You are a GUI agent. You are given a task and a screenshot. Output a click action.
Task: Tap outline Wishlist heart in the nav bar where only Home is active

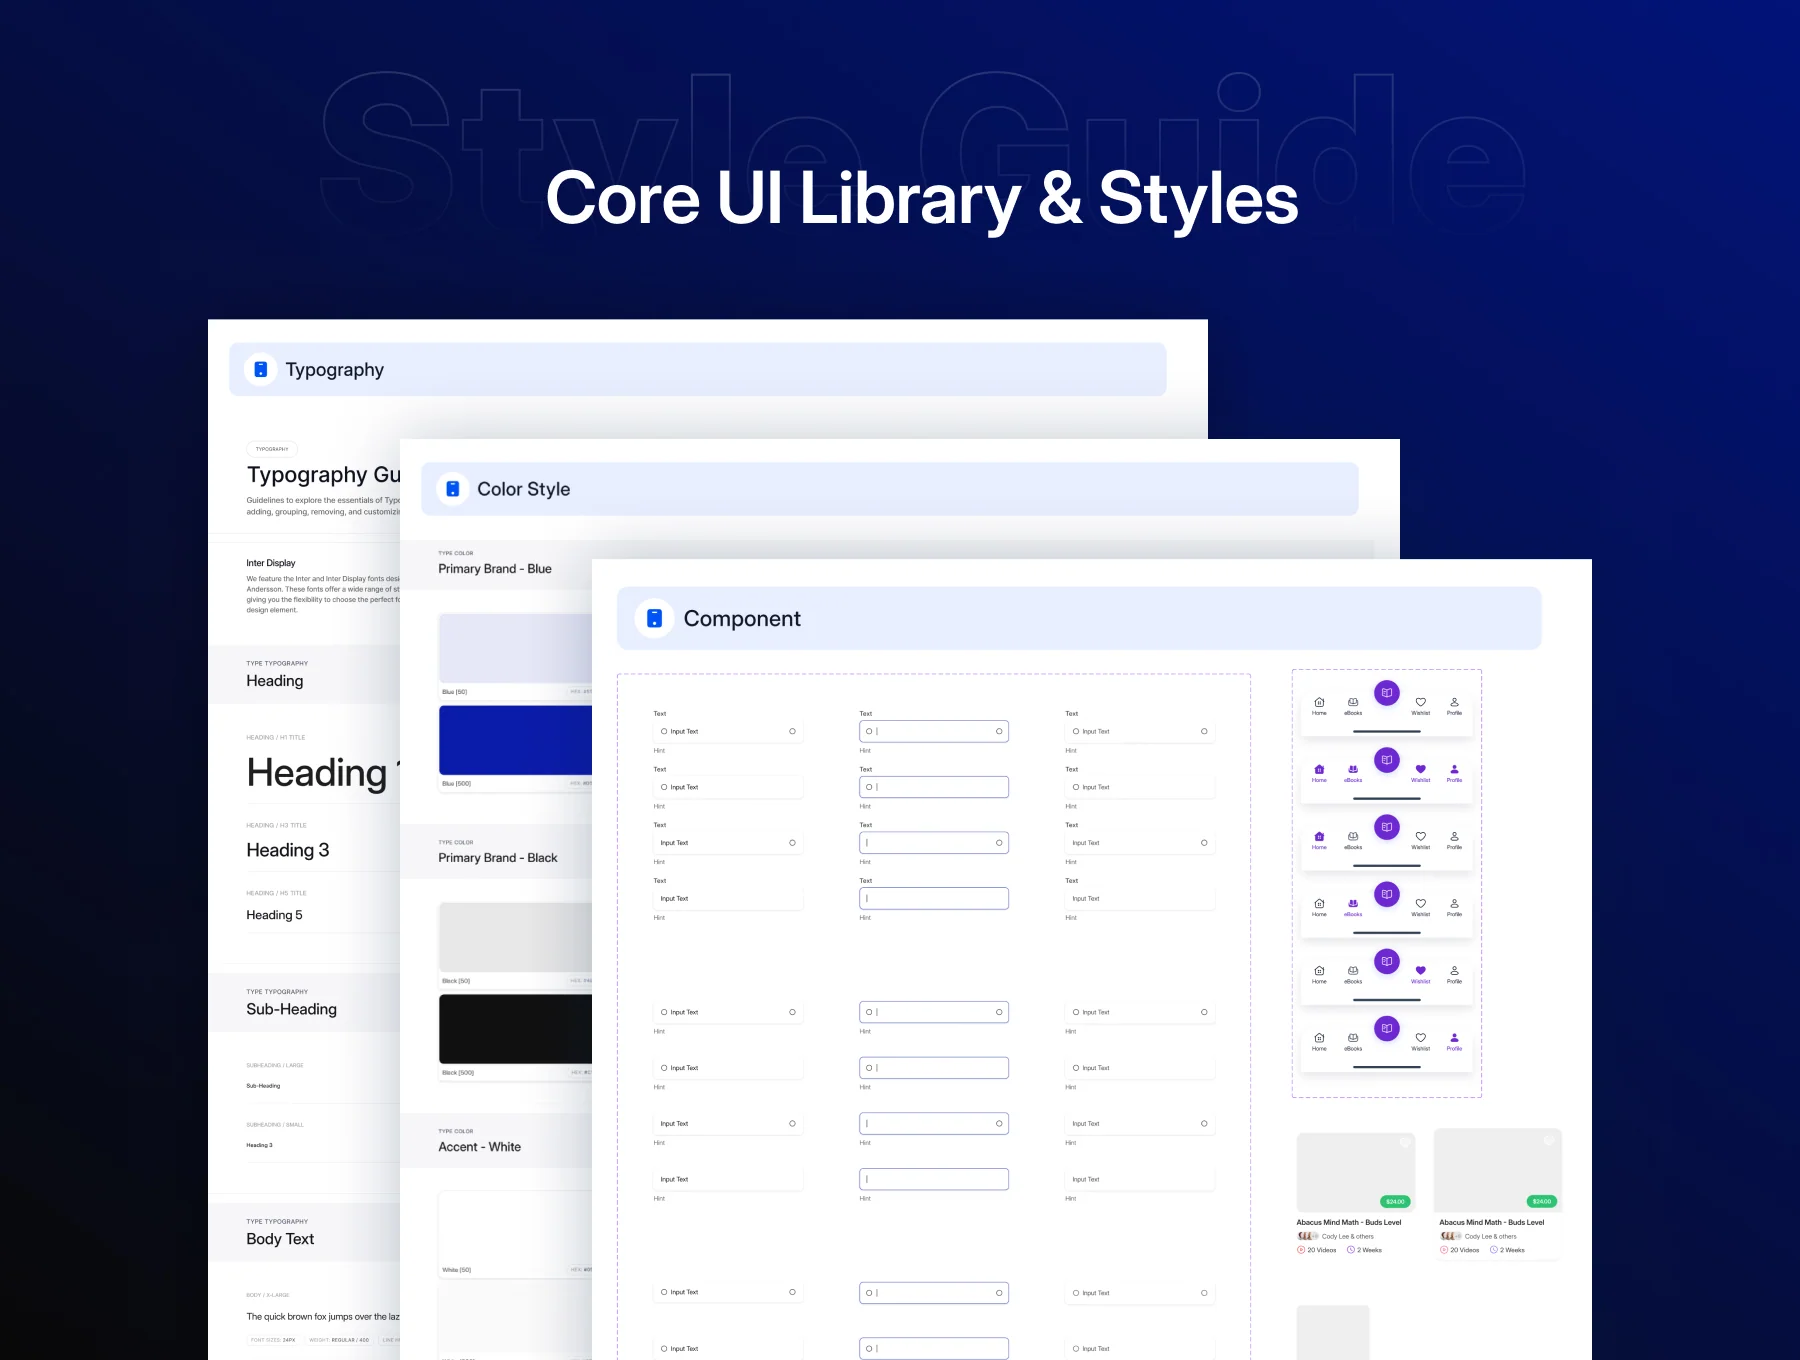[1420, 837]
